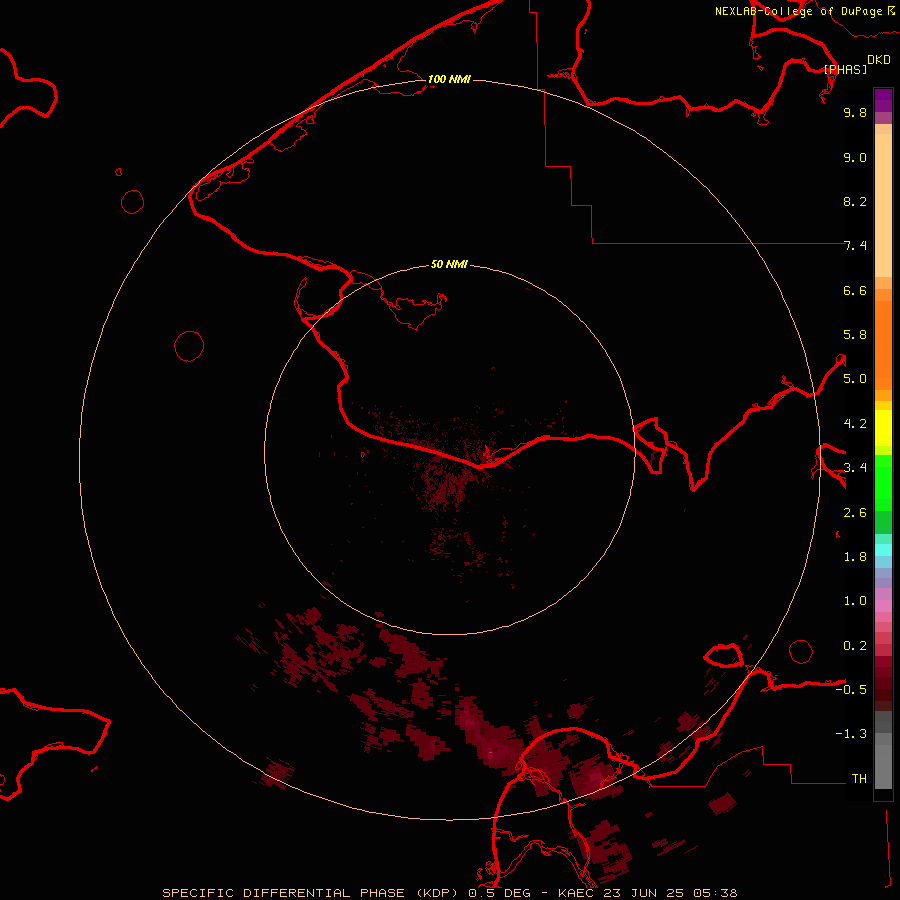Pick the gray color band beside TH
Screen dimensions: 900x900
coord(883,767)
